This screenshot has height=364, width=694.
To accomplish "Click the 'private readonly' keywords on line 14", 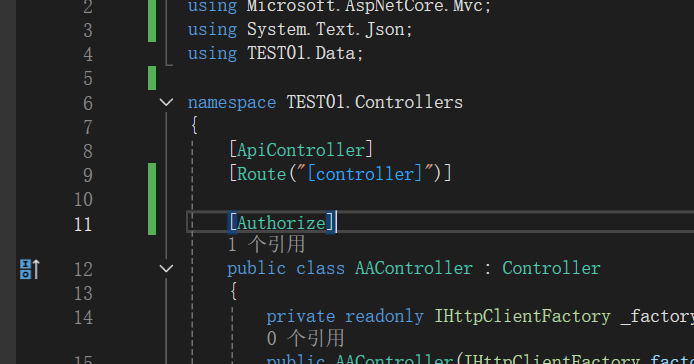I will (345, 316).
